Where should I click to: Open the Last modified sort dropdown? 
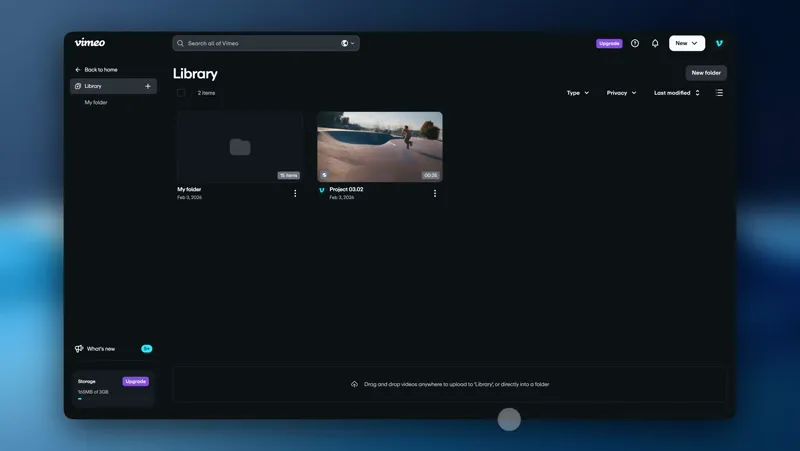(x=677, y=93)
